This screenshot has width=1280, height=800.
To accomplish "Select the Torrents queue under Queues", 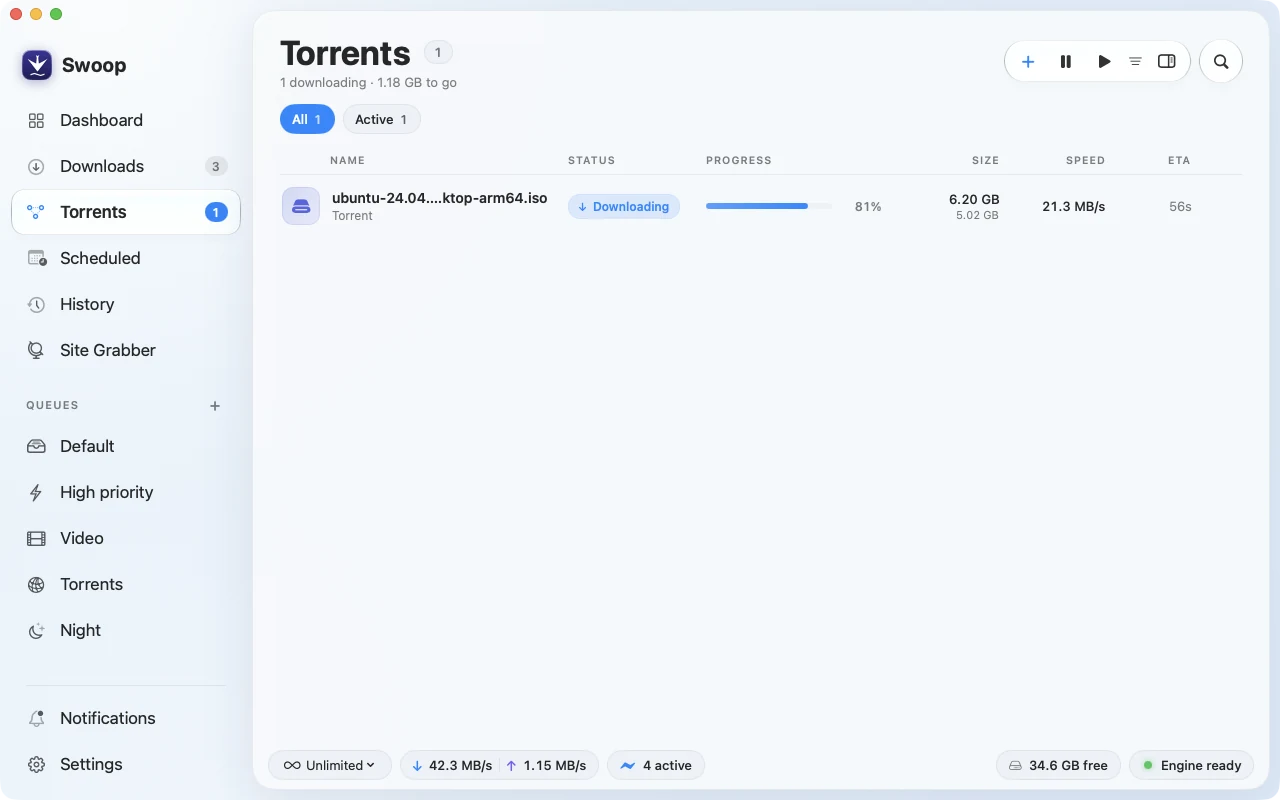I will [126, 584].
